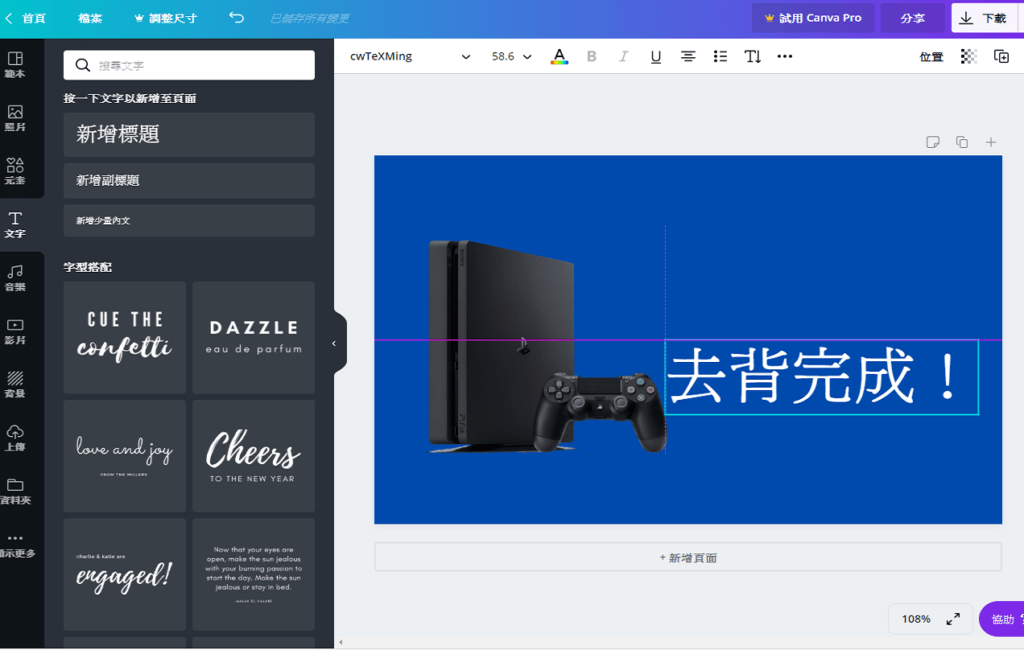This screenshot has height=650, width=1024.
Task: Select the love and joy font combination
Action: pos(125,456)
